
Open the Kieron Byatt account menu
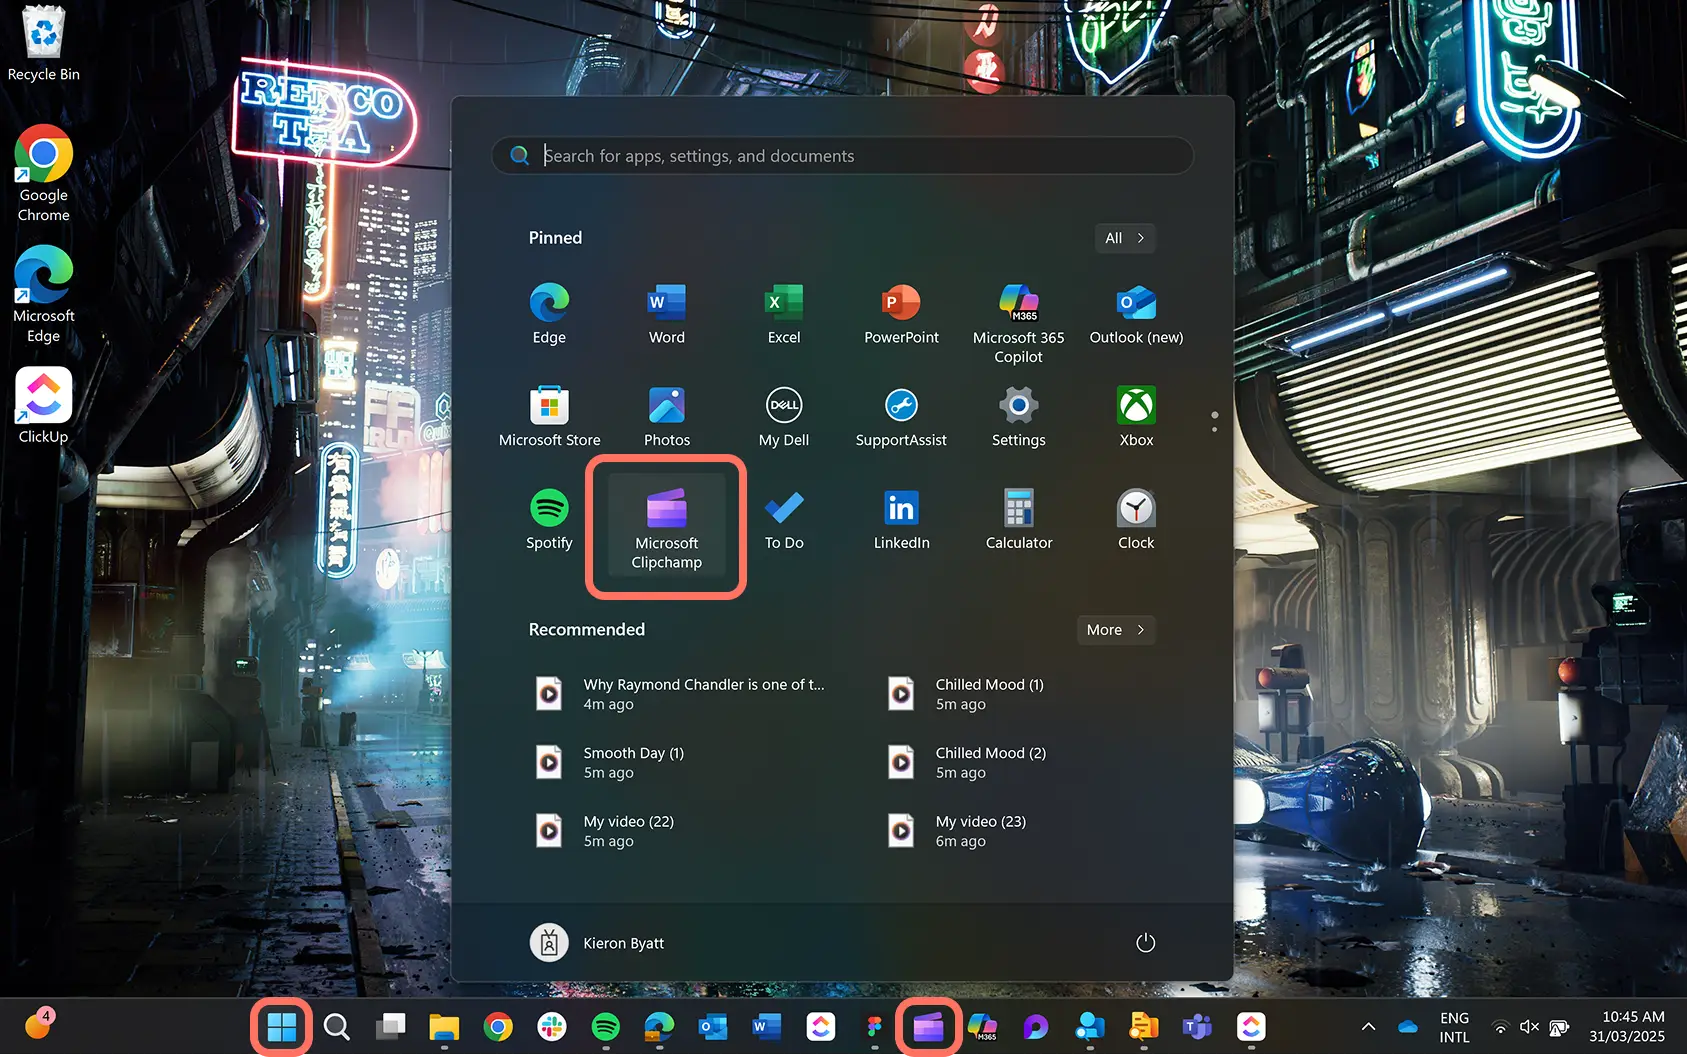598,943
